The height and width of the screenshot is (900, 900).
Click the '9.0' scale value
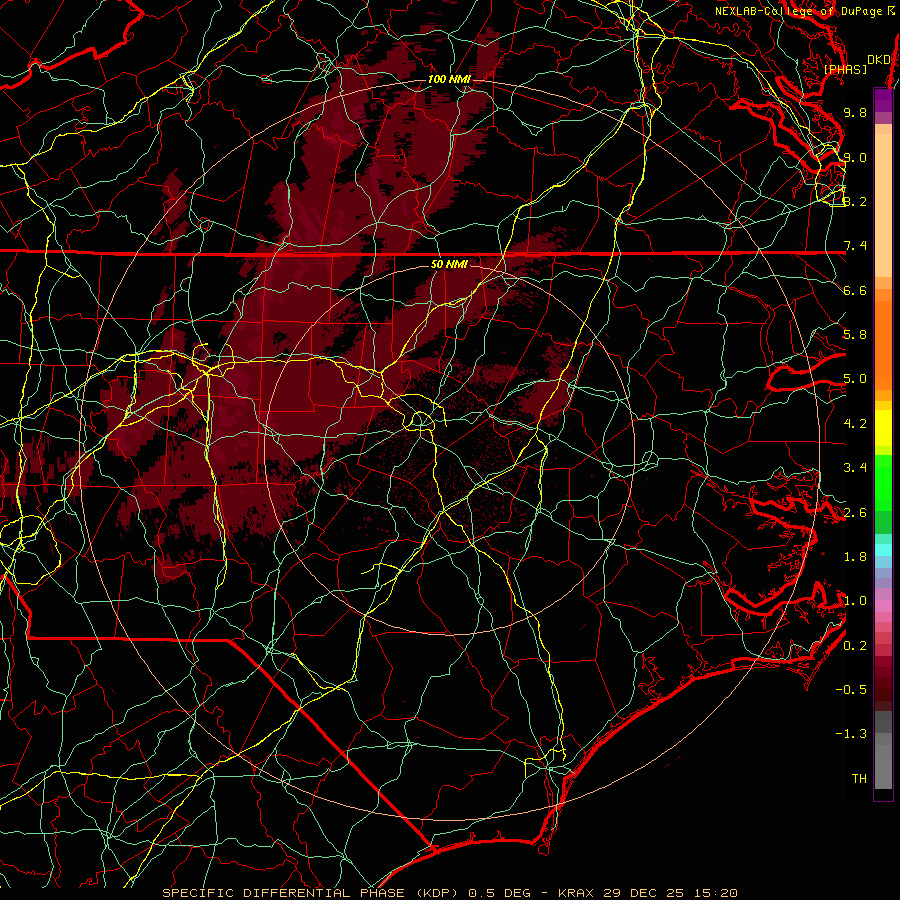(855, 157)
